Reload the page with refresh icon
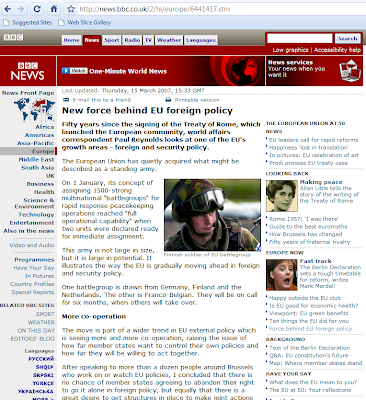The width and height of the screenshot is (366, 400). (x=37, y=9)
